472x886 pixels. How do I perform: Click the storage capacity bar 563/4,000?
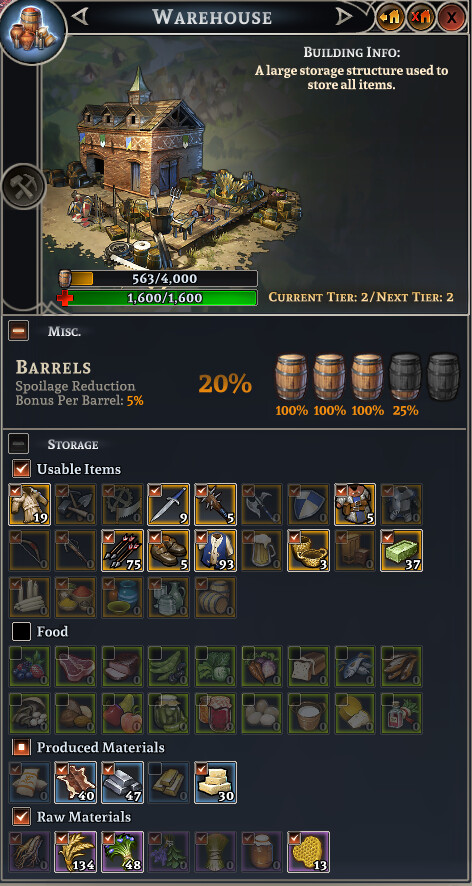point(158,279)
